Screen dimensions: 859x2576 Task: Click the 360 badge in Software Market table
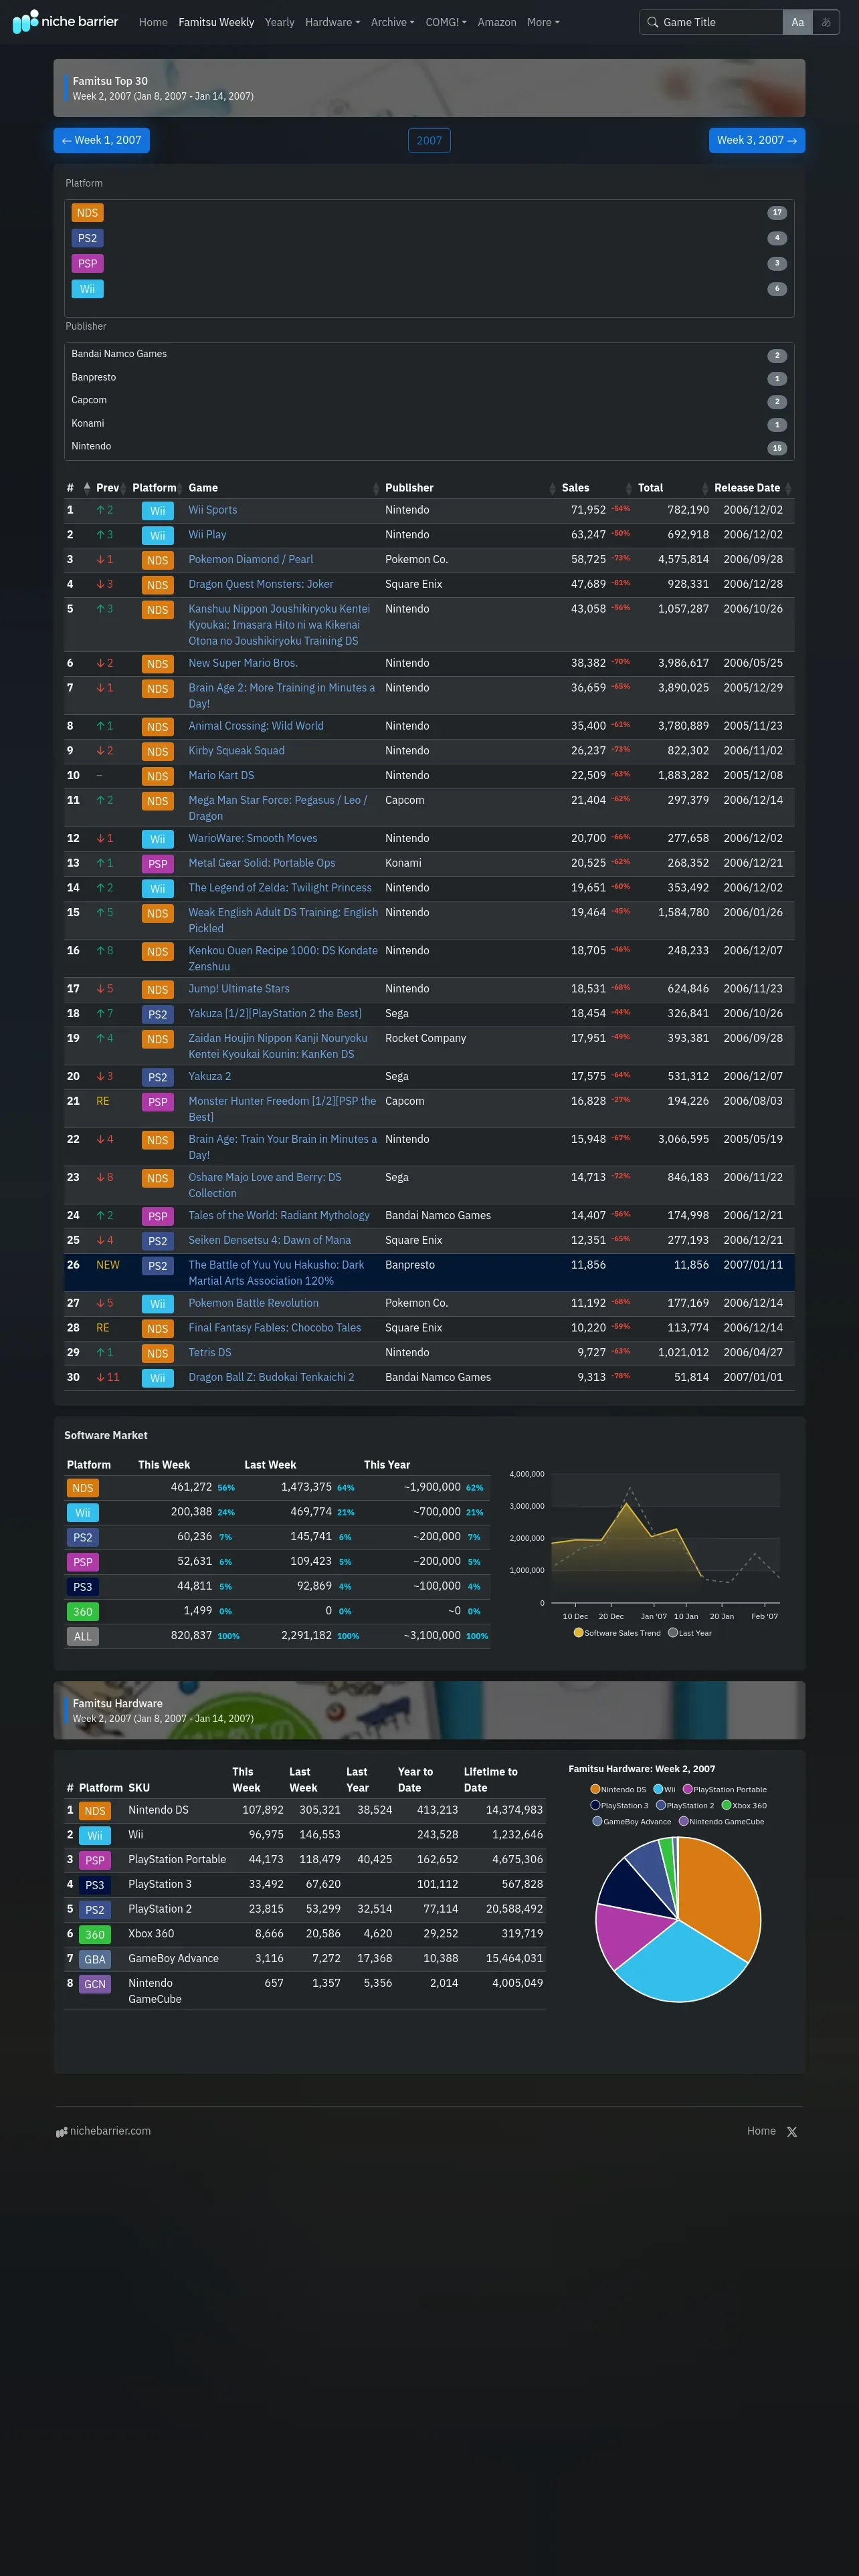pyautogui.click(x=83, y=1612)
